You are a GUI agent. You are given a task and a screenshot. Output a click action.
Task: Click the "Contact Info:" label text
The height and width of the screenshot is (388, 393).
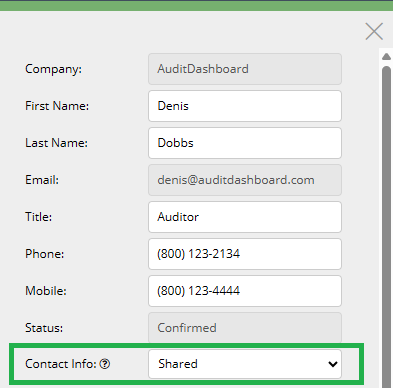tap(61, 364)
